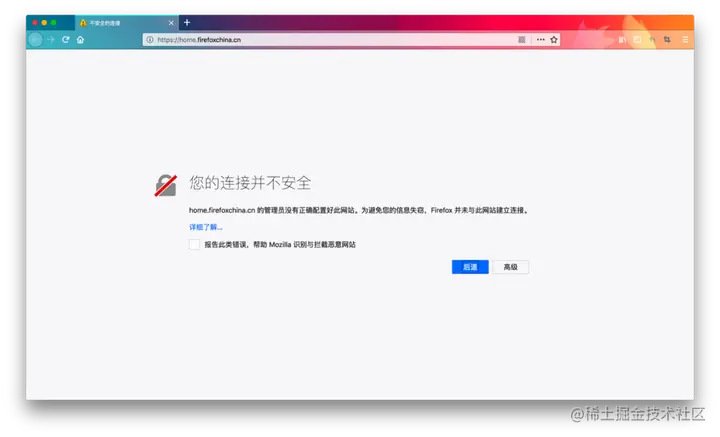Viewport: 720px width, 437px height.
Task: Click the home.firefoxchina.cn error description text
Action: tap(359, 210)
